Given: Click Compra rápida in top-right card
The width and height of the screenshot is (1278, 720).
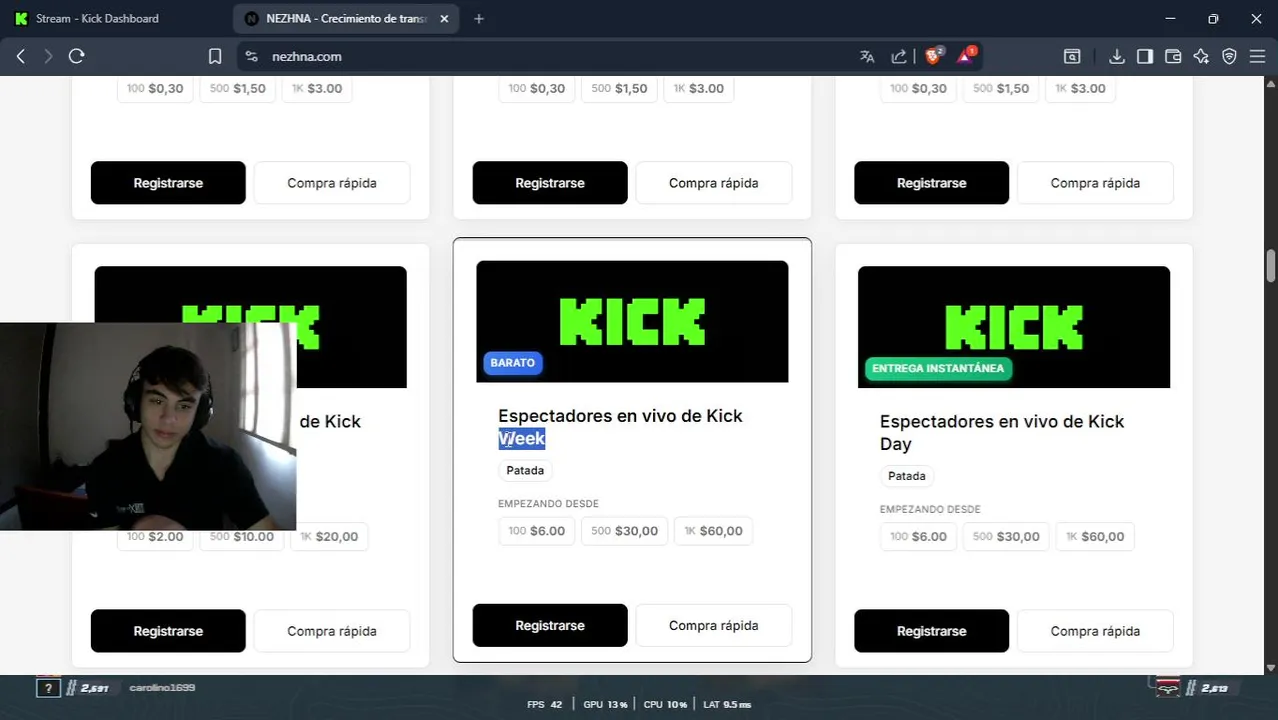Looking at the screenshot, I should point(1095,183).
